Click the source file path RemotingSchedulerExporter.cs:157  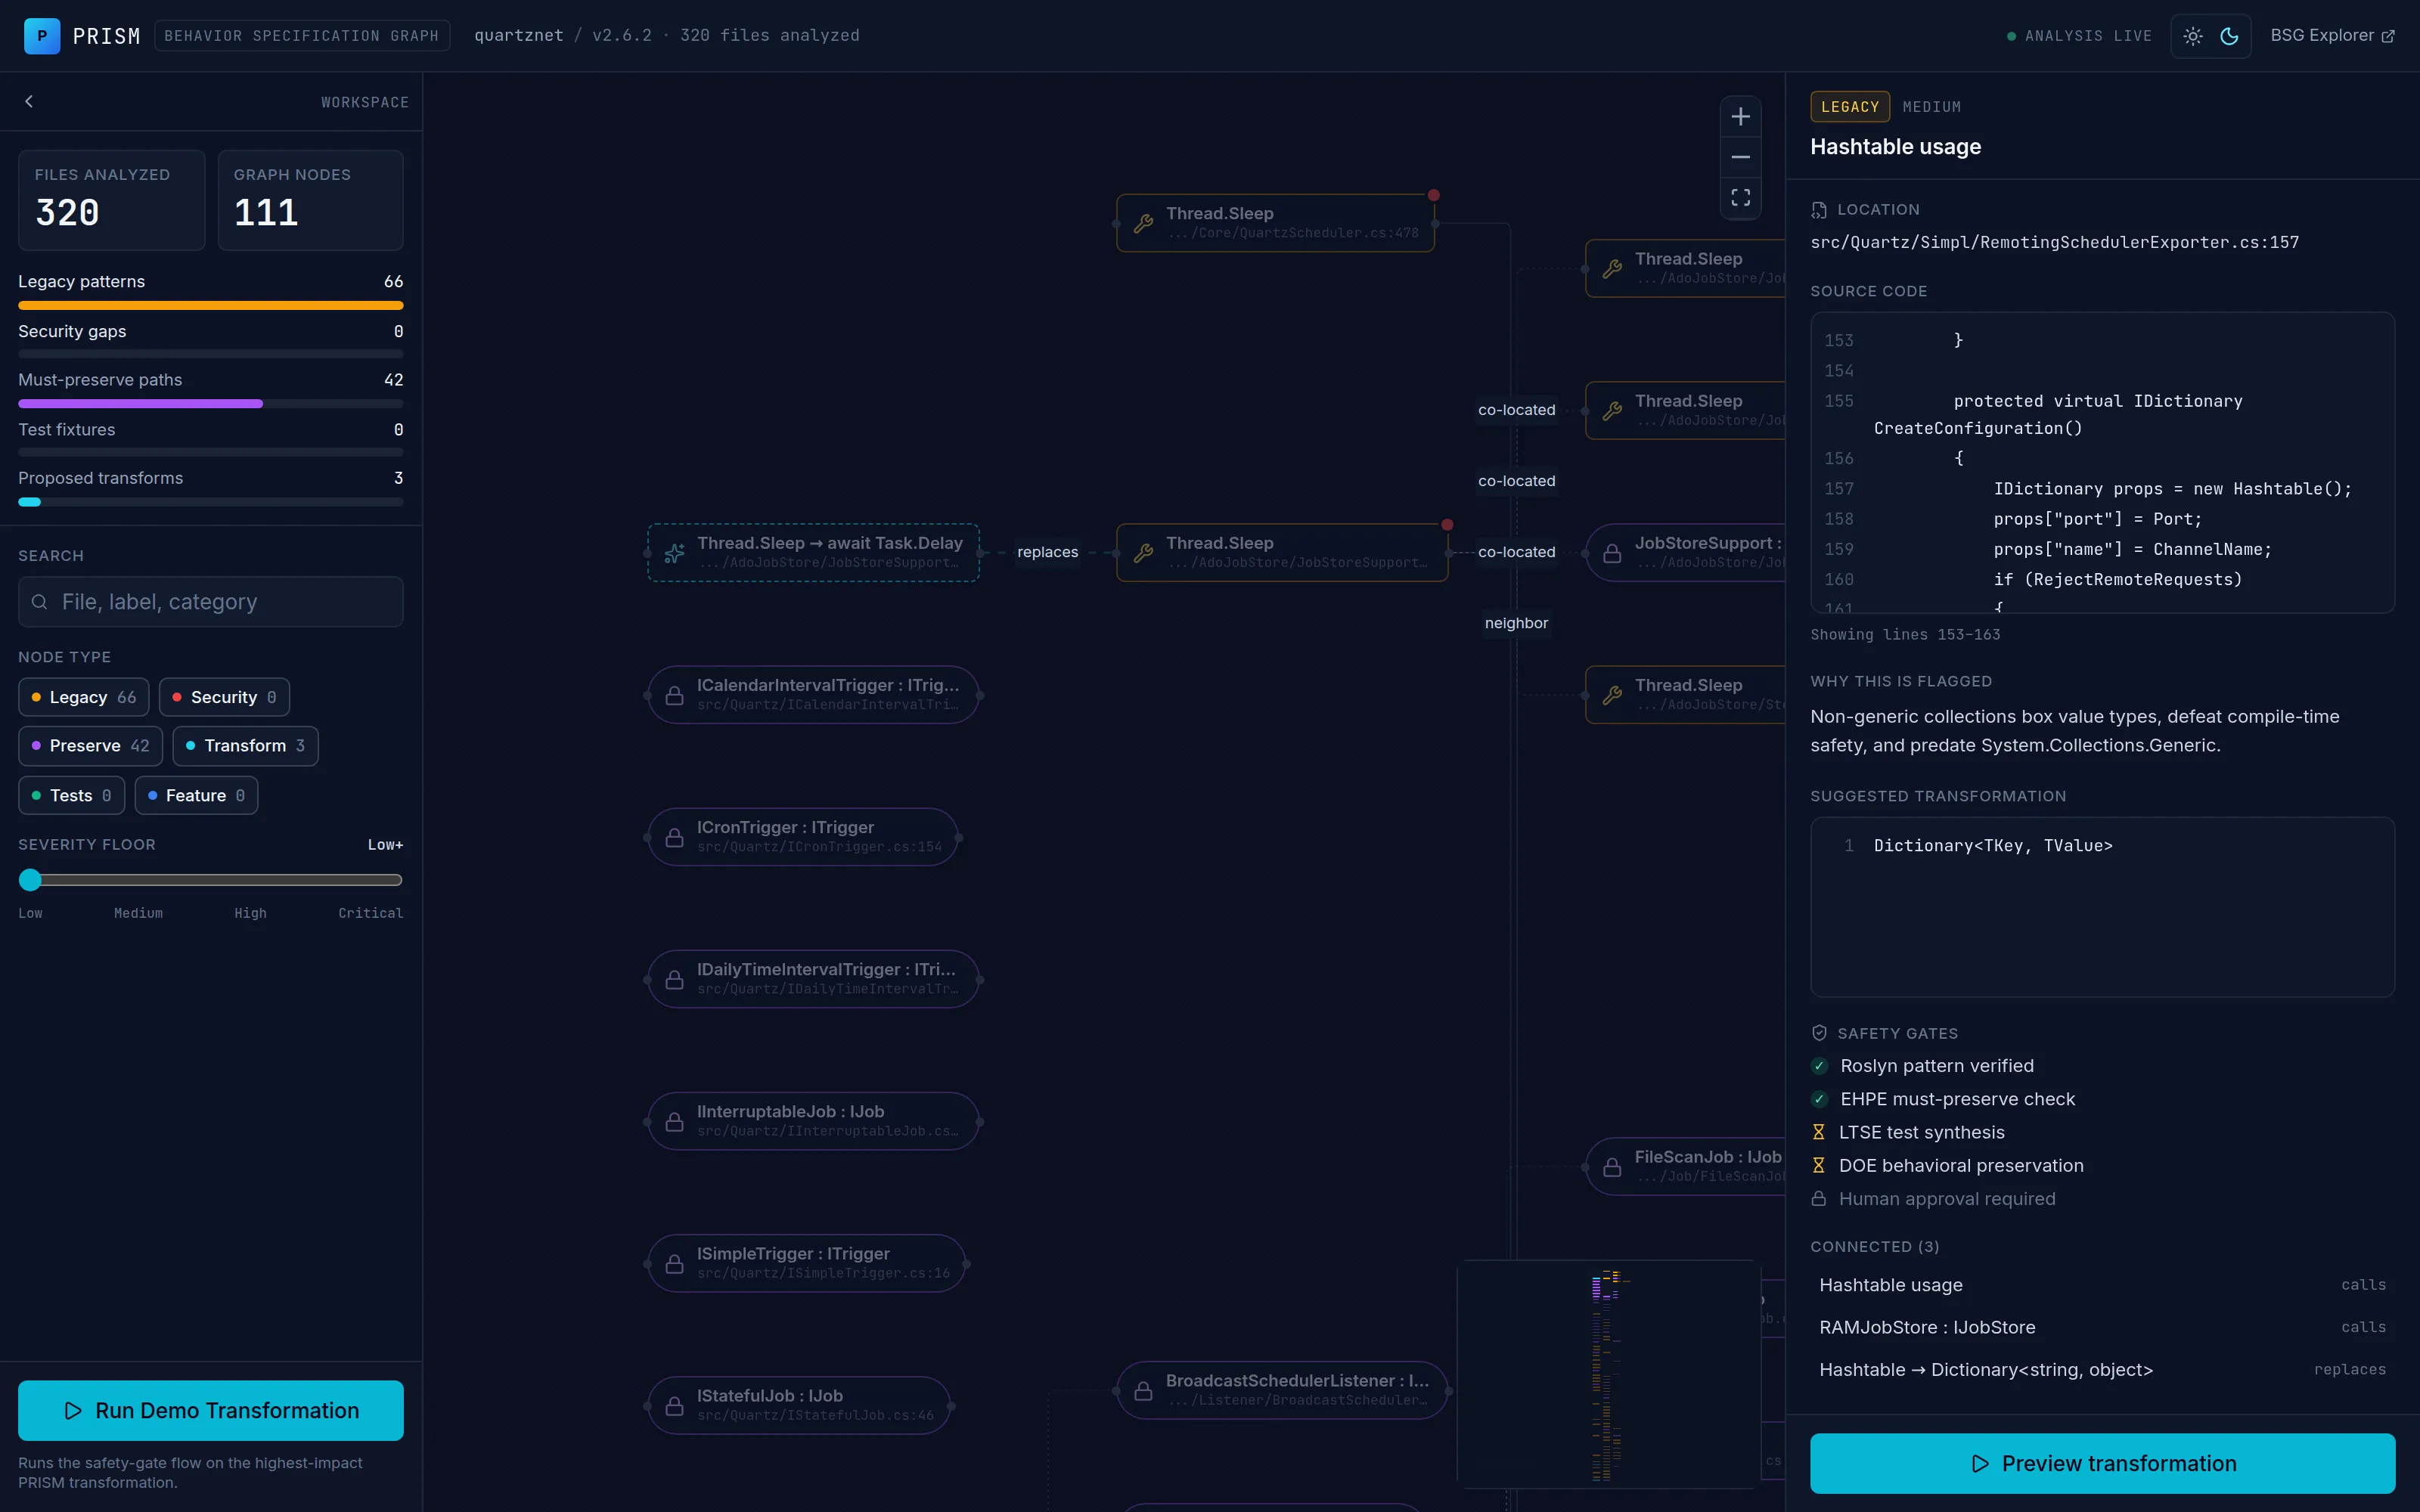pos(2054,242)
